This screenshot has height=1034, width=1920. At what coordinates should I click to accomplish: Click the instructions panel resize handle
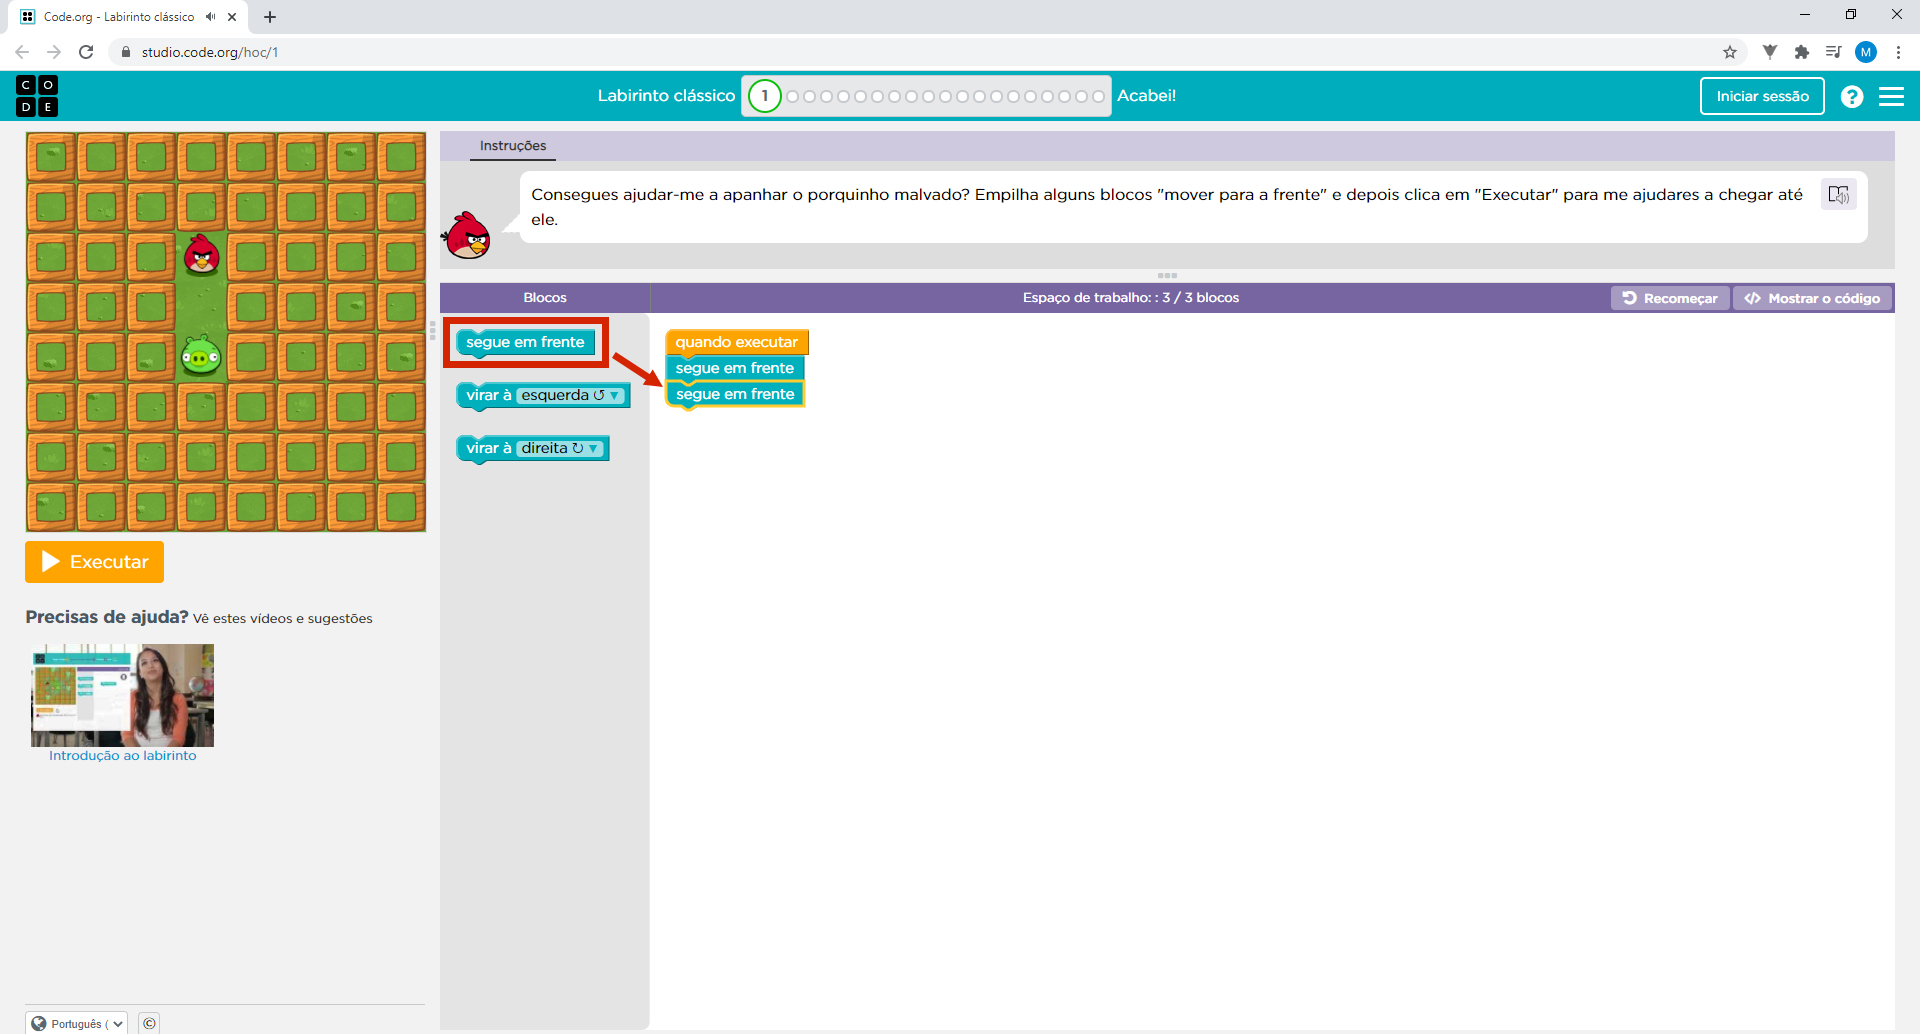pyautogui.click(x=1167, y=275)
